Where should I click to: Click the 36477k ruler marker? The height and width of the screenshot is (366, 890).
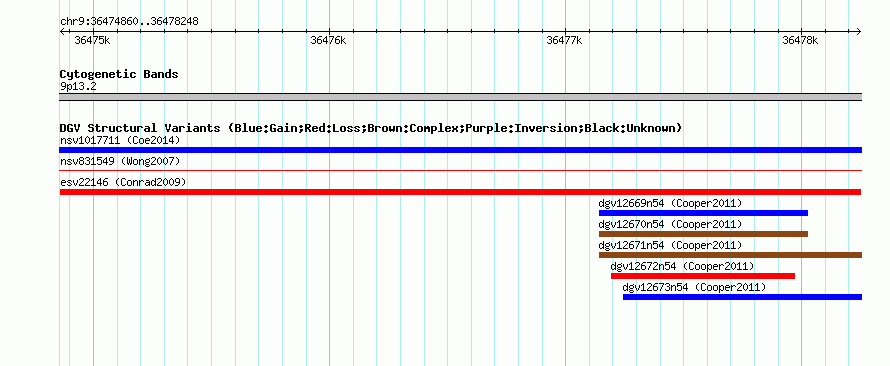564,40
